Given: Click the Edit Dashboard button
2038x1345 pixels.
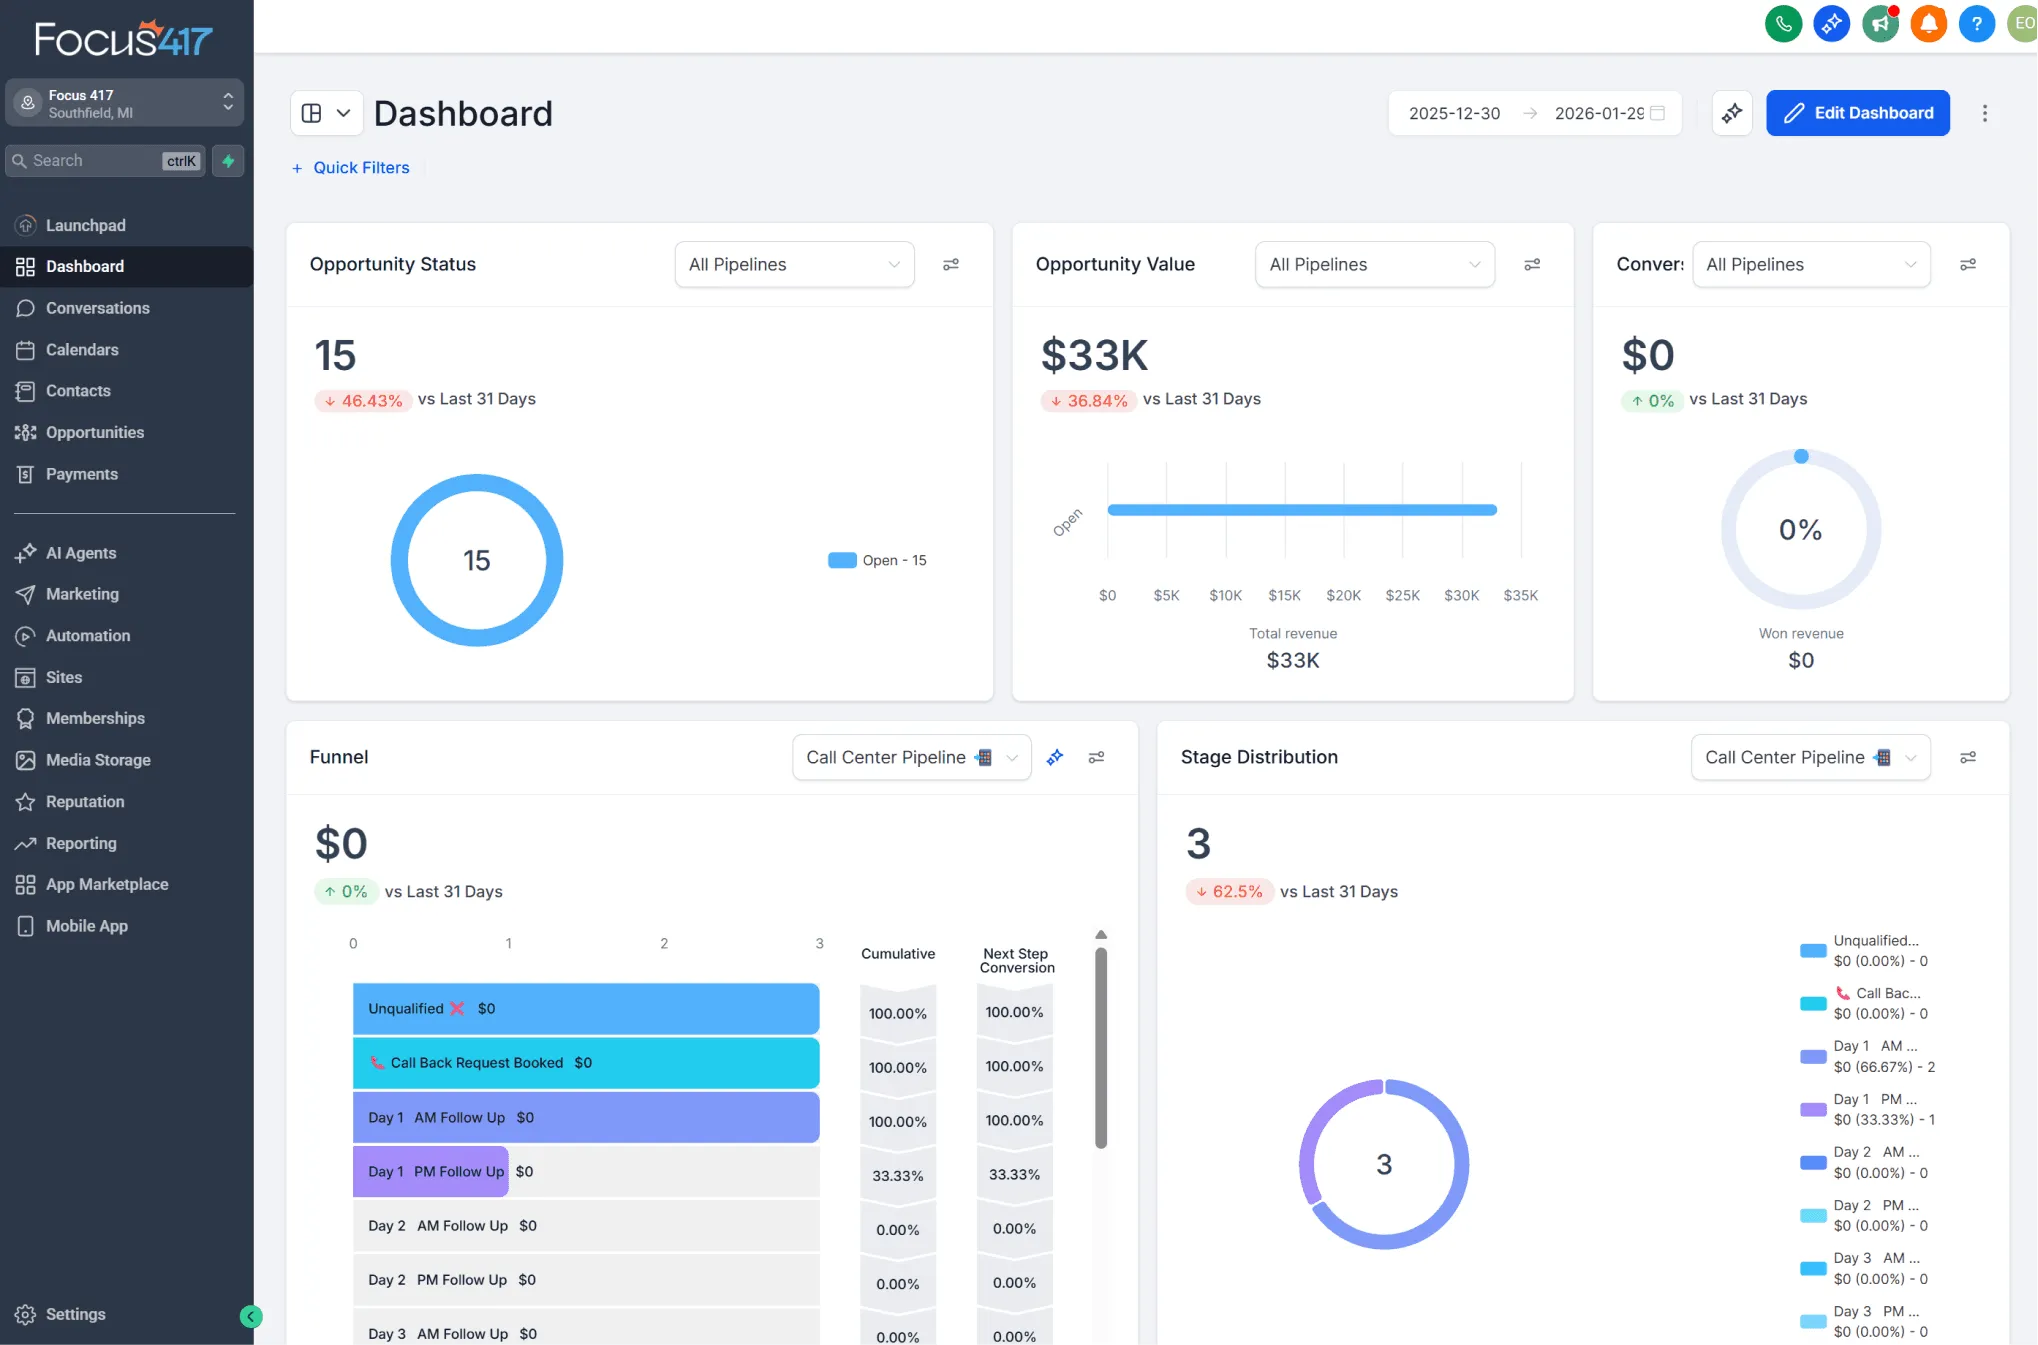Looking at the screenshot, I should 1857,113.
